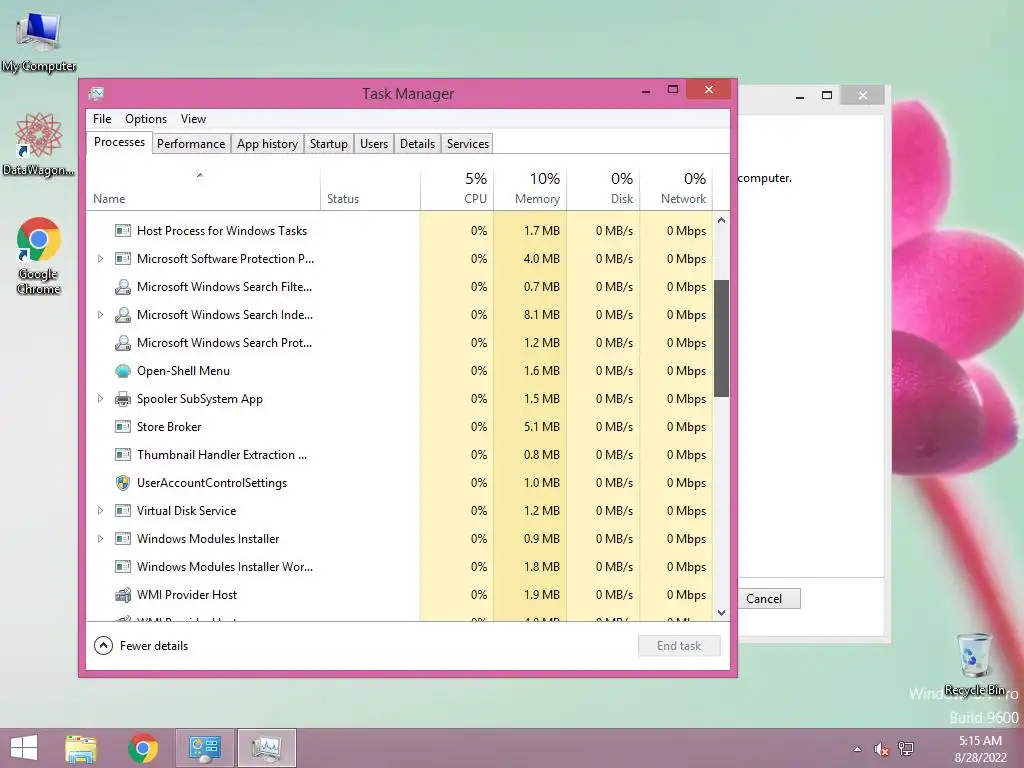The width and height of the screenshot is (1024, 768).
Task: Switch to the App history tab
Action: pos(267,144)
